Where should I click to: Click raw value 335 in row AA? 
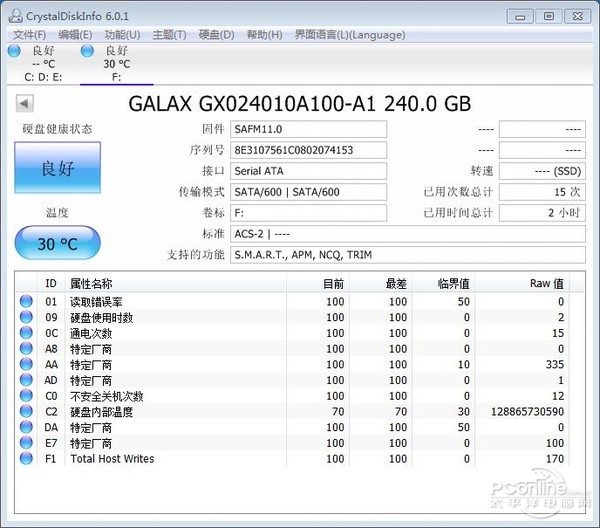point(555,365)
